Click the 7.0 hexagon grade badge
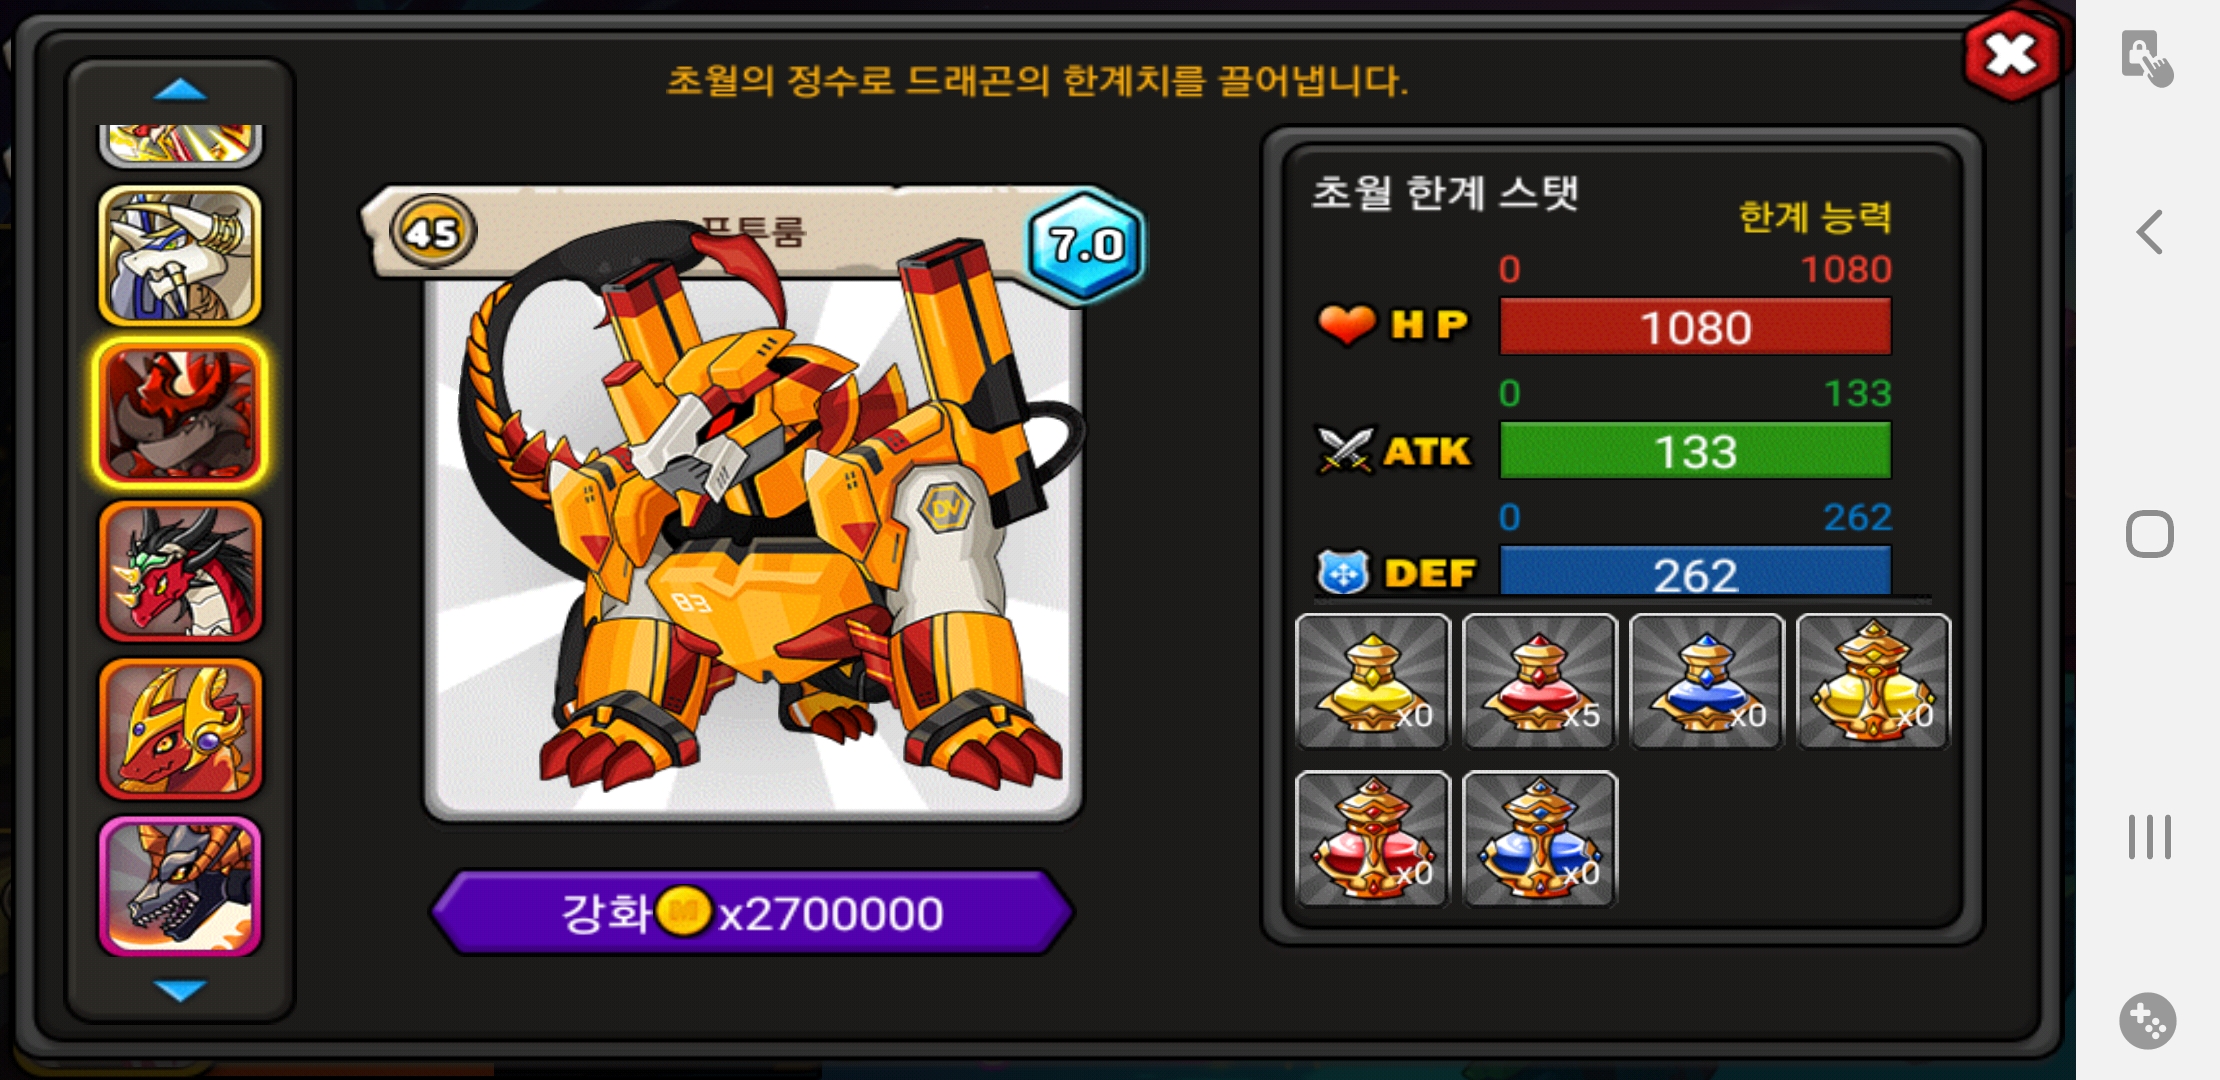2220x1080 pixels. pos(1085,244)
